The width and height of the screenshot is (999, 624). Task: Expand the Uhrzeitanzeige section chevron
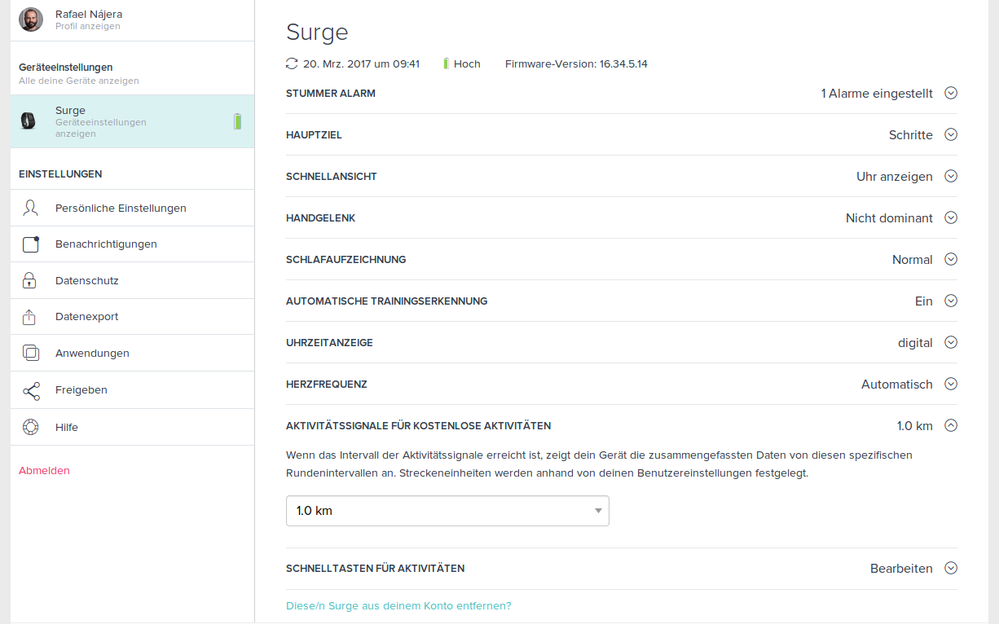coord(951,342)
